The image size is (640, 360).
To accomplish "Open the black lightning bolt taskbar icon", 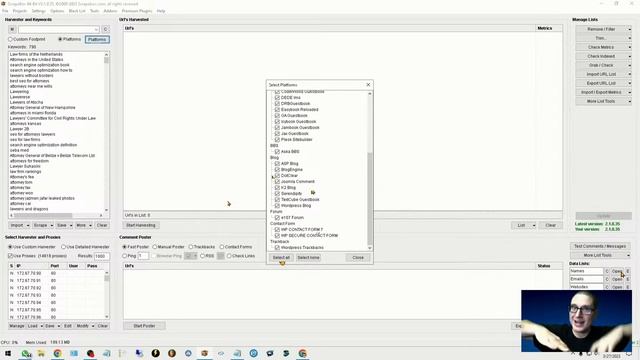I will pos(156,353).
